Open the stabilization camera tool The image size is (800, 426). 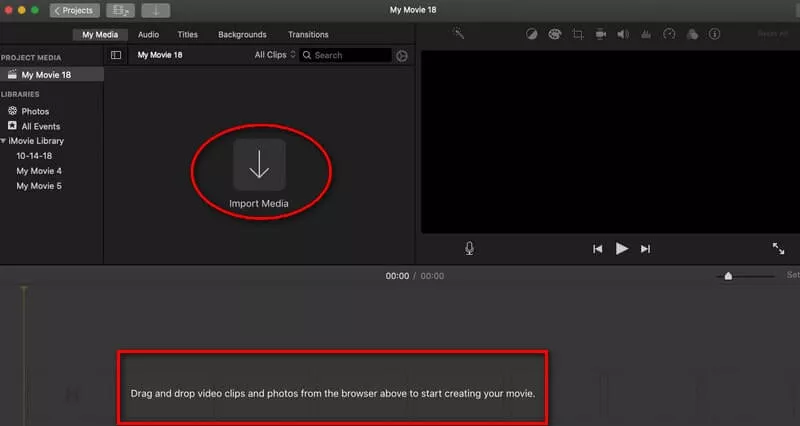click(x=601, y=34)
